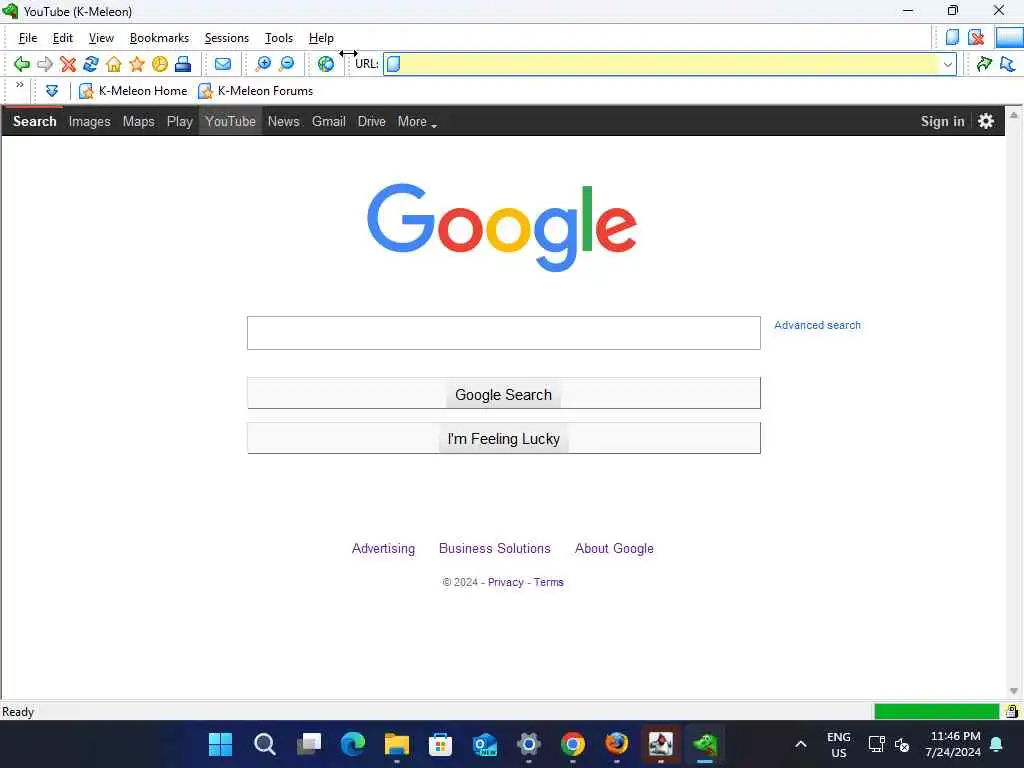
Task: Expand the toolbar chevron overflow
Action: [x=20, y=85]
